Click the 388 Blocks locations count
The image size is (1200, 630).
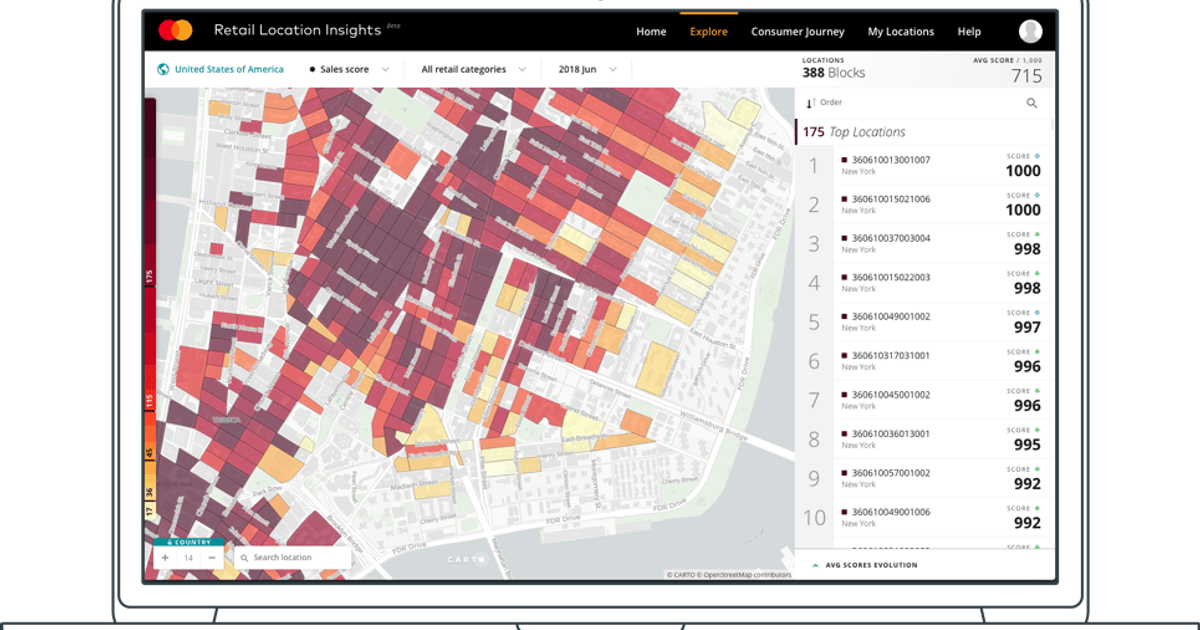(834, 73)
